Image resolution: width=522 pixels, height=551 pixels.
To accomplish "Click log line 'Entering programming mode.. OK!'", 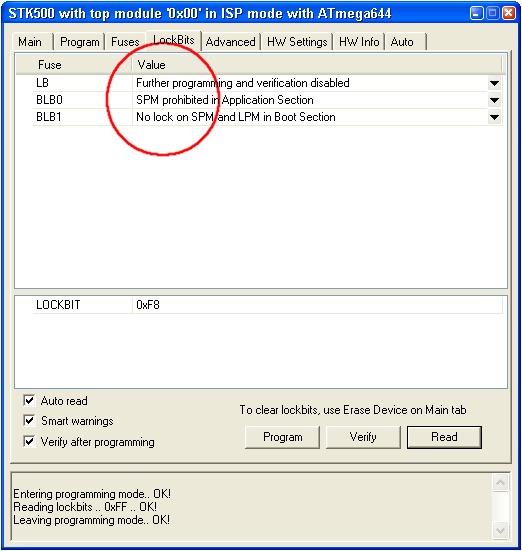I will (92, 494).
